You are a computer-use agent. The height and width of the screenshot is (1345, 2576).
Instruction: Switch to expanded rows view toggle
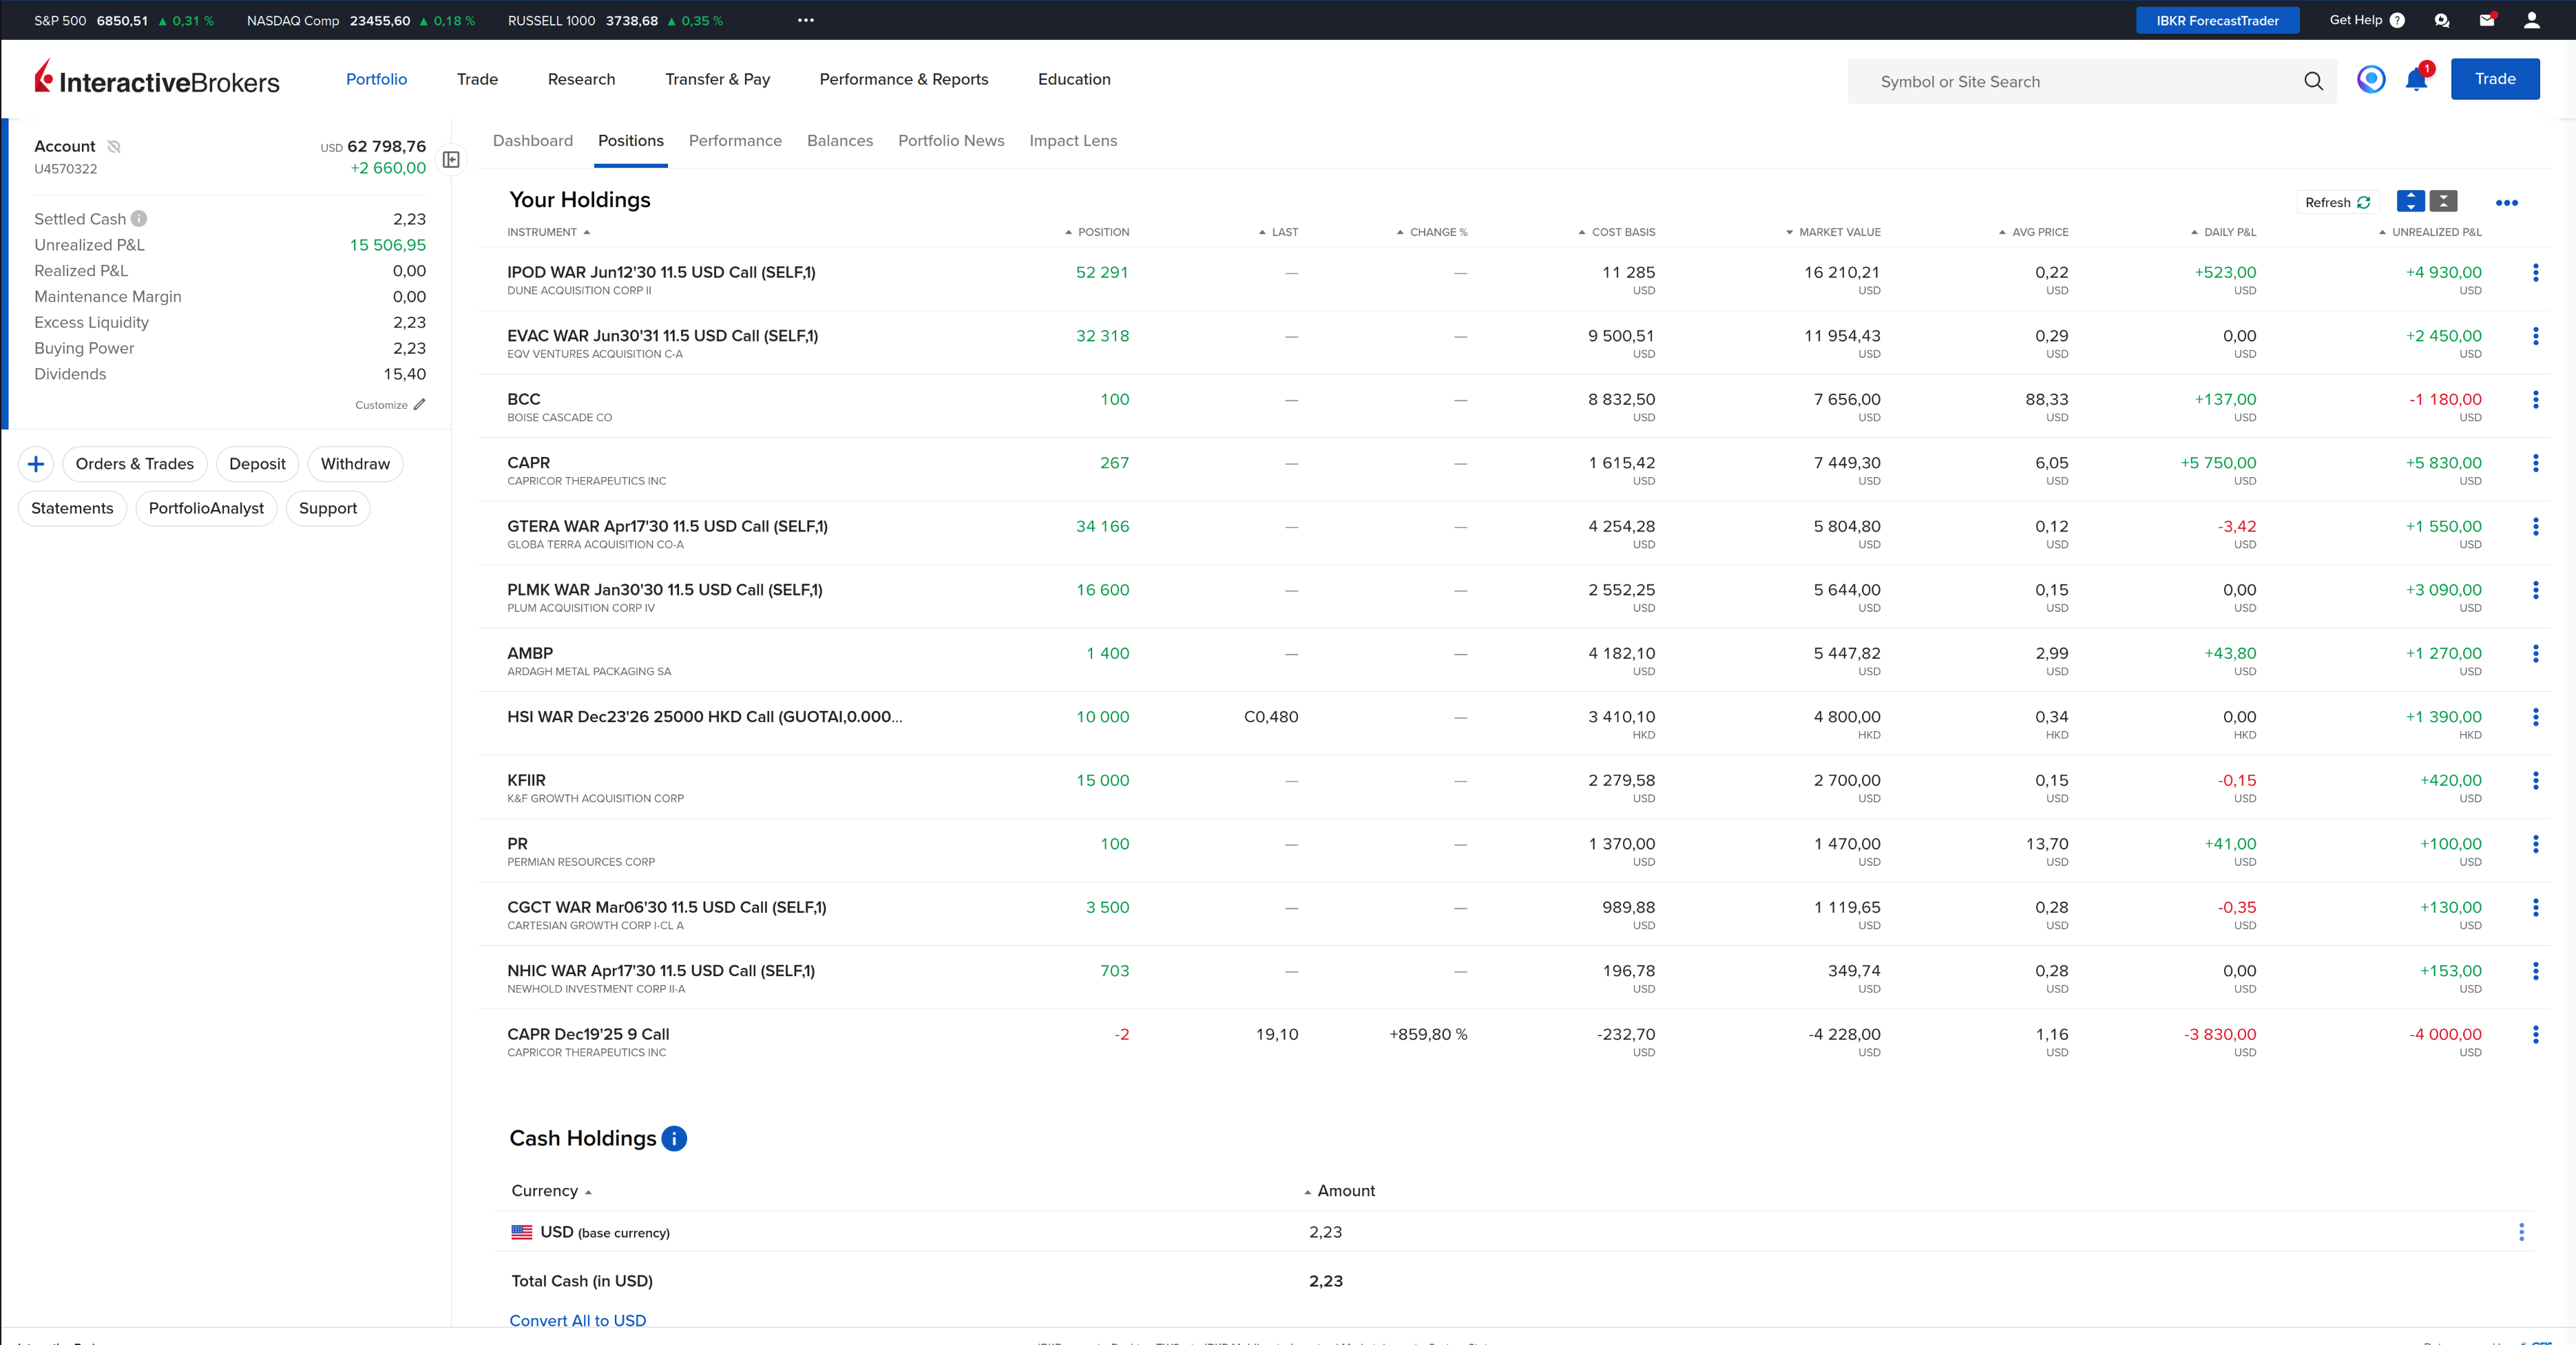tap(2410, 202)
